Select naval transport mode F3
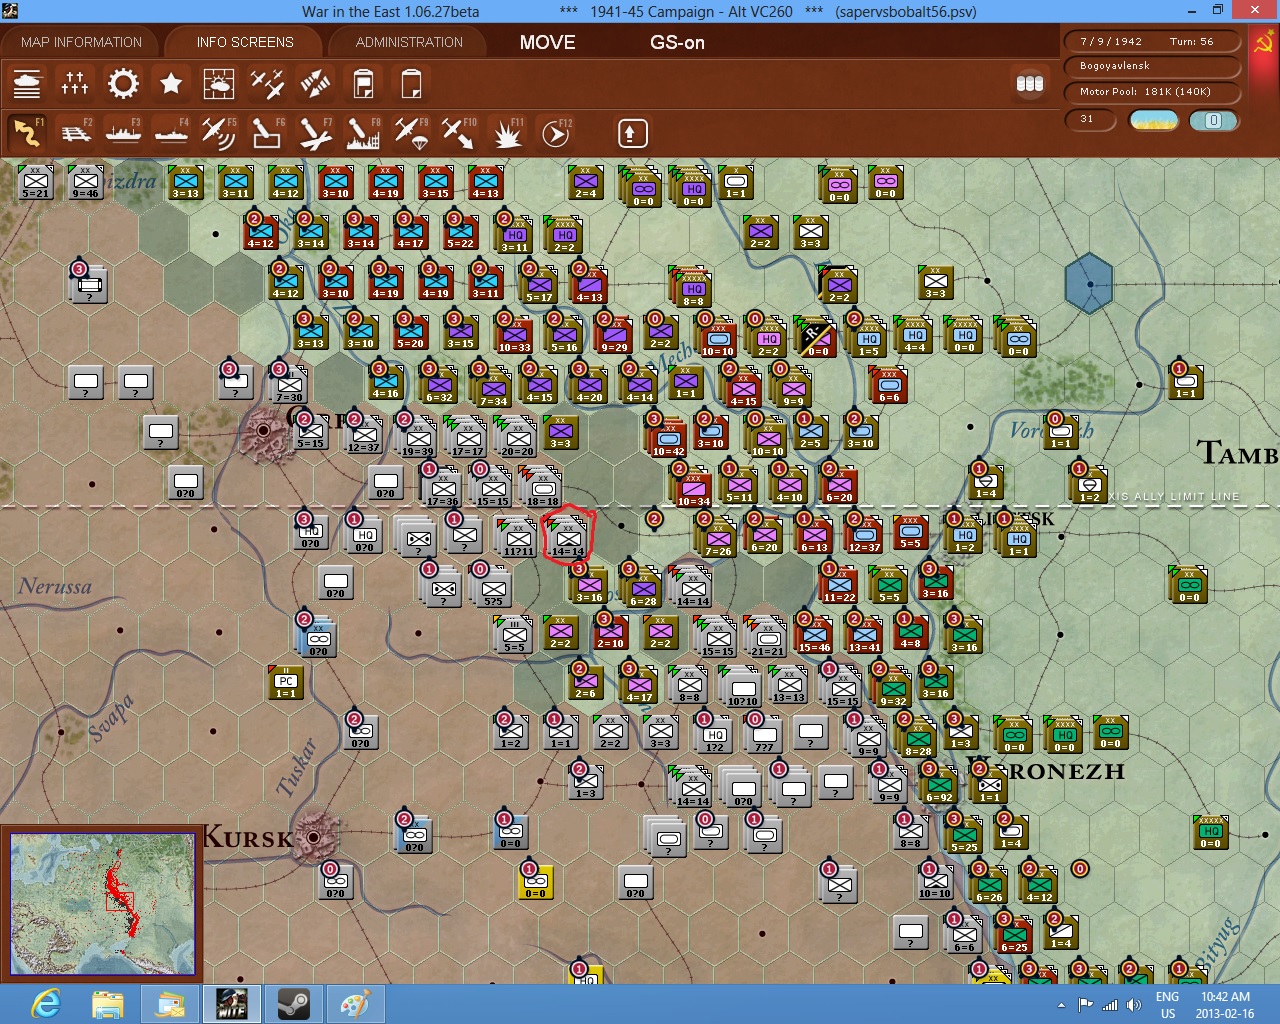This screenshot has width=1280, height=1024. click(123, 133)
